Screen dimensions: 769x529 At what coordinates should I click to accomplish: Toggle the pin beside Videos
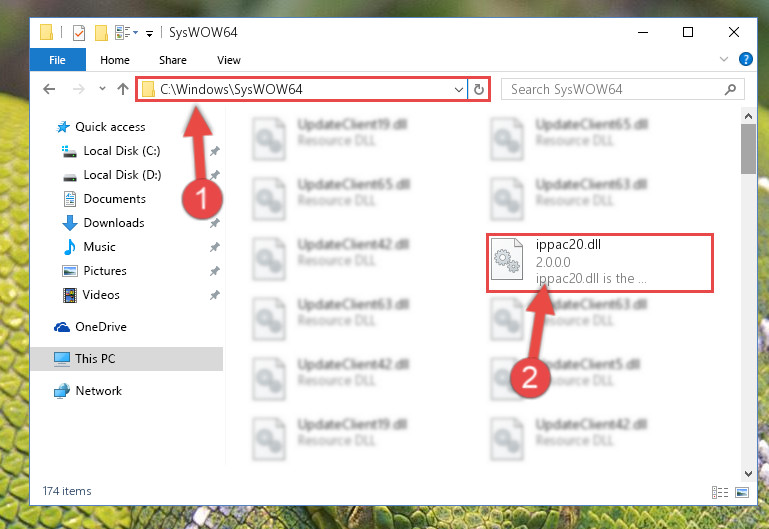214,295
